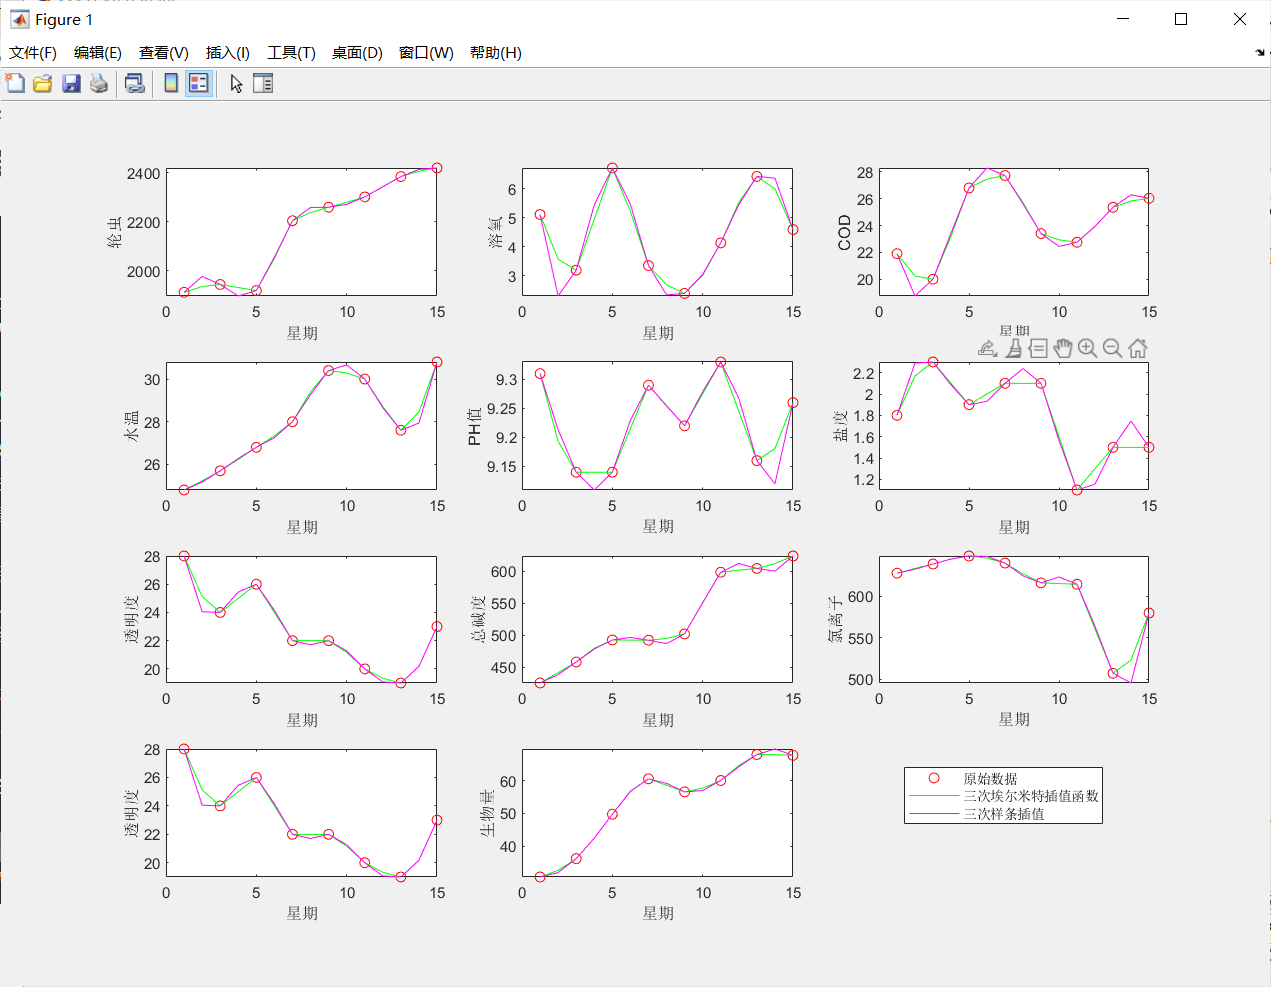
Task: Click the axes toolbar export icon
Action: tap(987, 348)
